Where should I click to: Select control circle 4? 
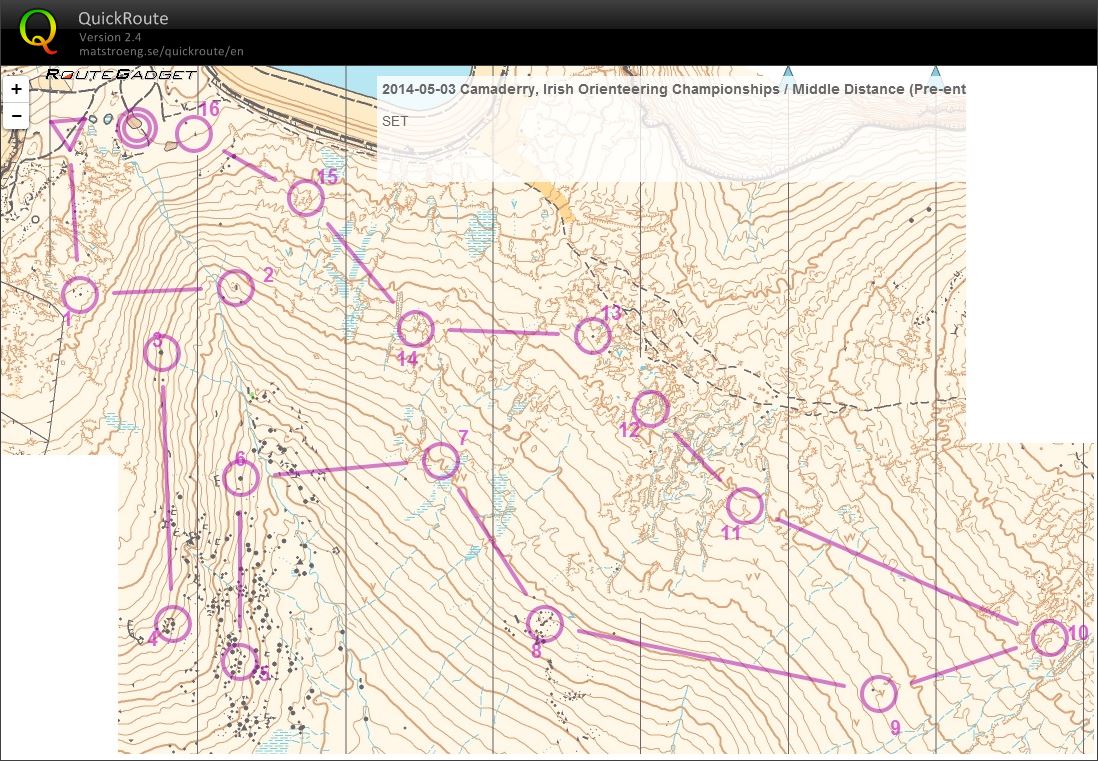pyautogui.click(x=172, y=624)
